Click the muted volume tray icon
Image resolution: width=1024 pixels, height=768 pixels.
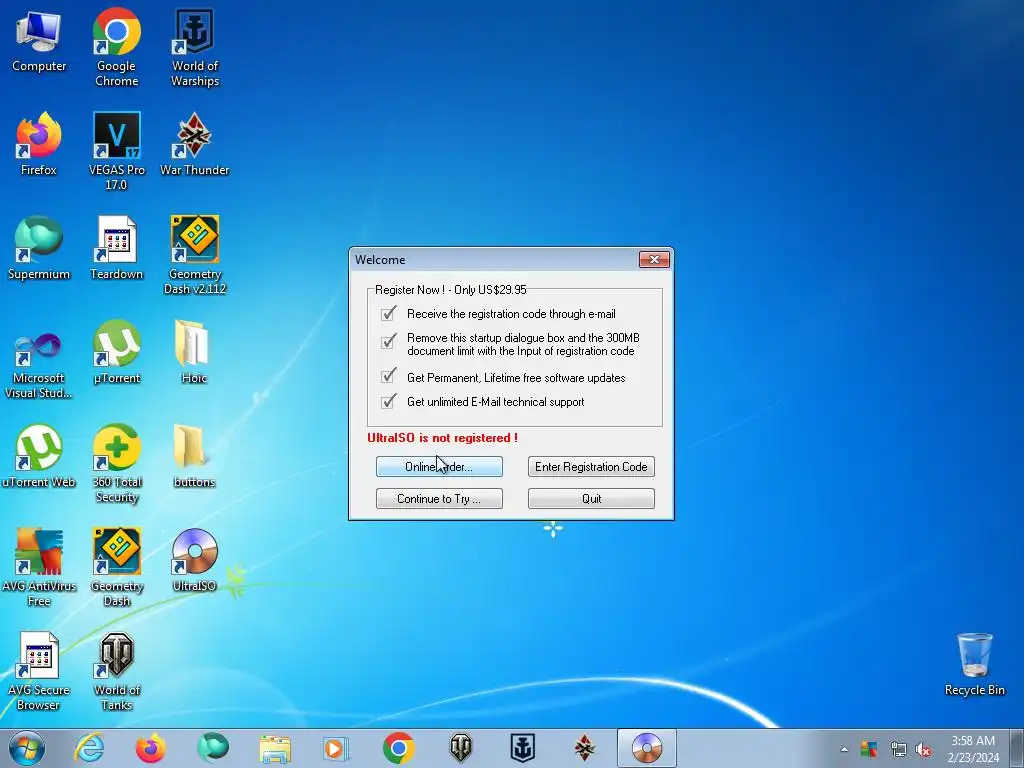923,749
